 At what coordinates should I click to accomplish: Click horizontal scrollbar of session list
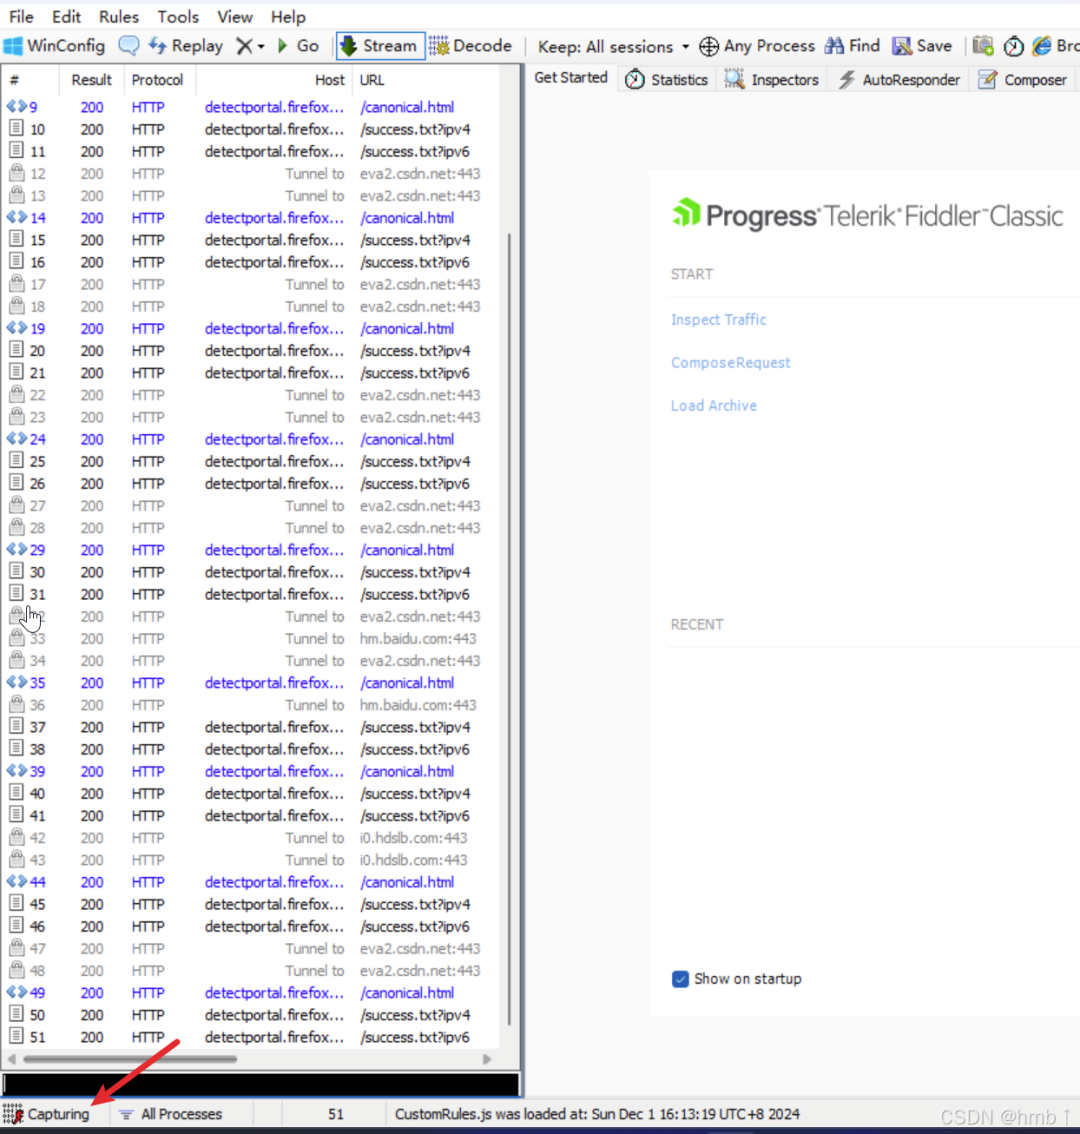point(130,1059)
